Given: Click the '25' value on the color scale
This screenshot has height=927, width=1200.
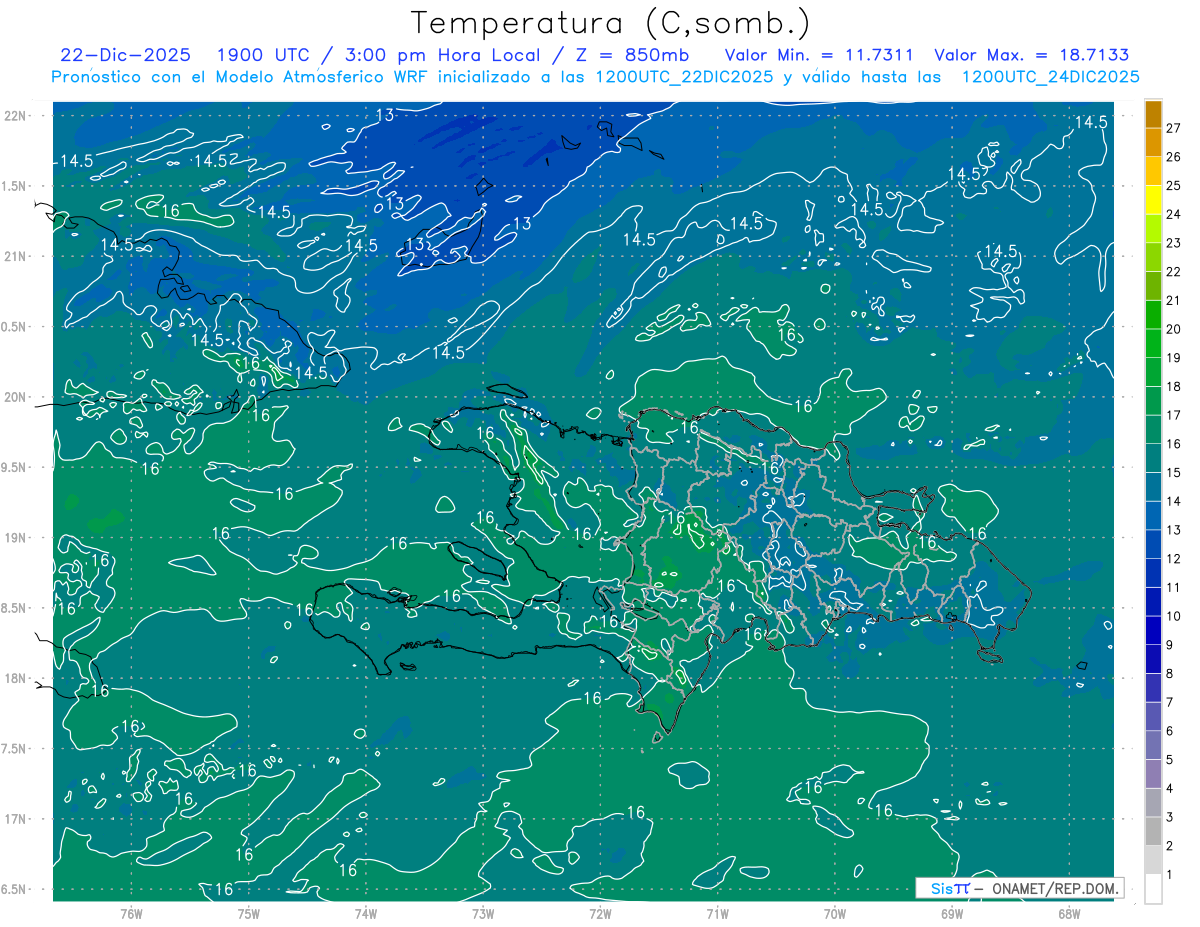Looking at the screenshot, I should coord(1175,185).
